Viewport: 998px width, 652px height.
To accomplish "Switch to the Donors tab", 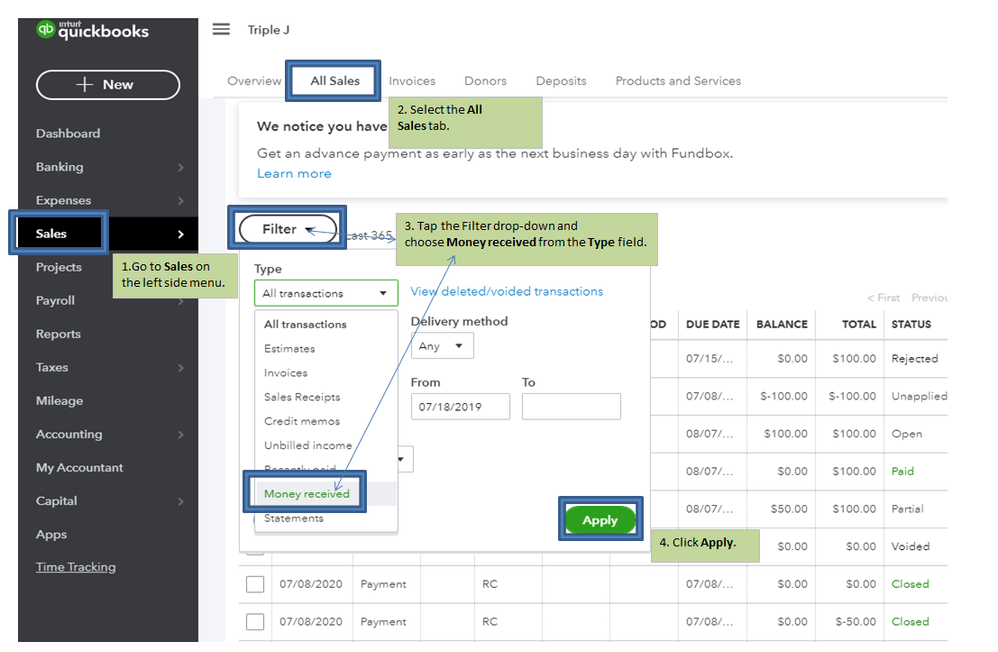I will pyautogui.click(x=485, y=81).
